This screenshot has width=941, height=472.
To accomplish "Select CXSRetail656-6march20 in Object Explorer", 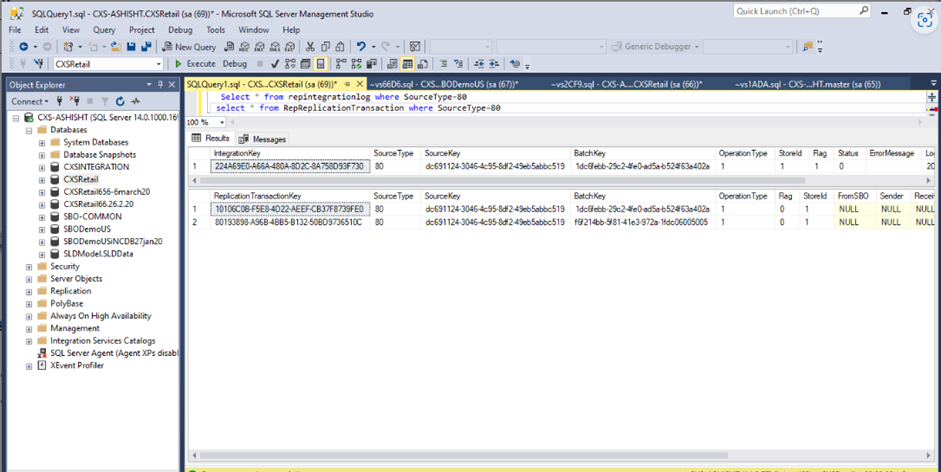I will click(106, 192).
